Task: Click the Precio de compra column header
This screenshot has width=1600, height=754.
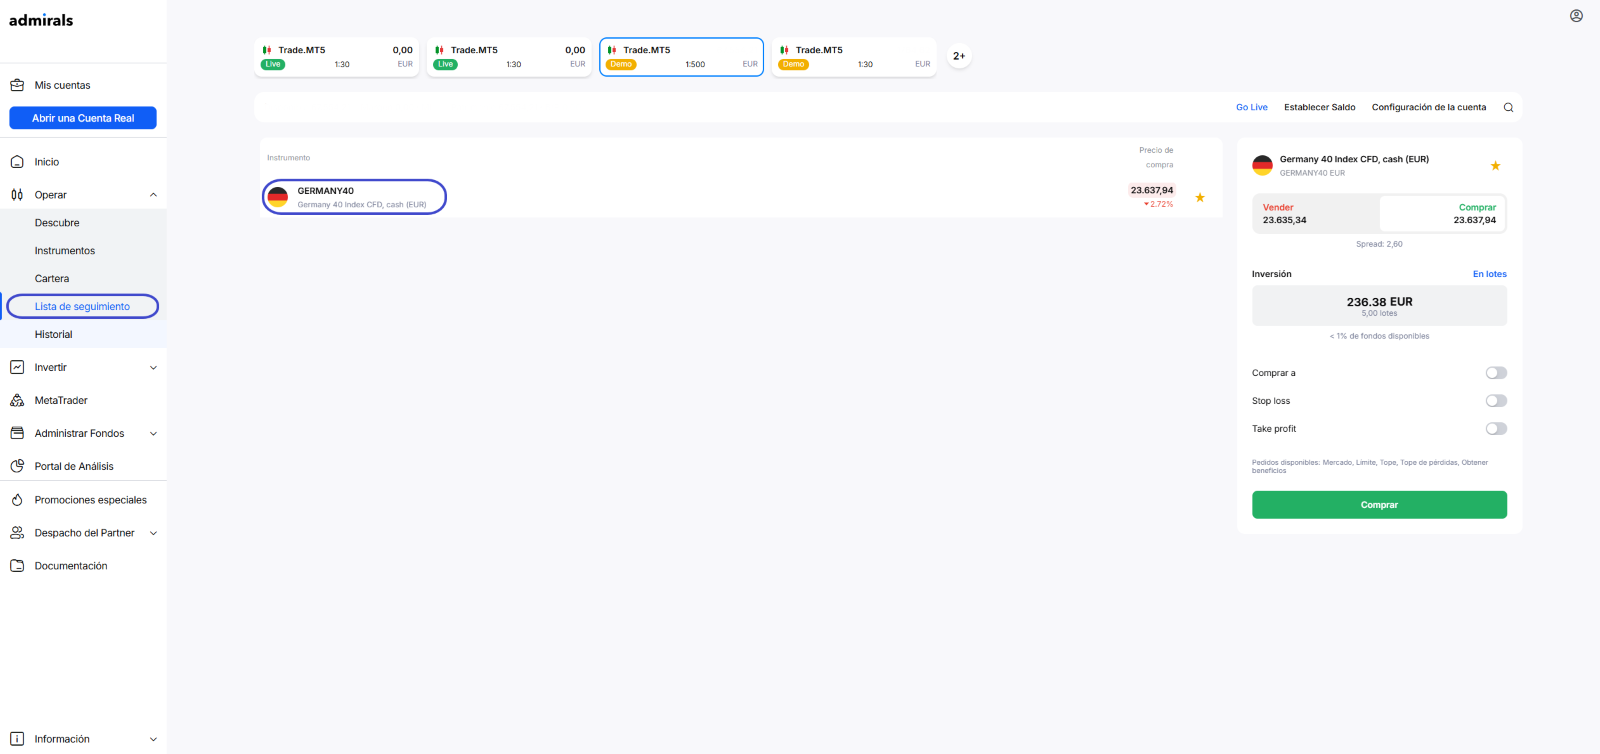Action: [x=1156, y=157]
